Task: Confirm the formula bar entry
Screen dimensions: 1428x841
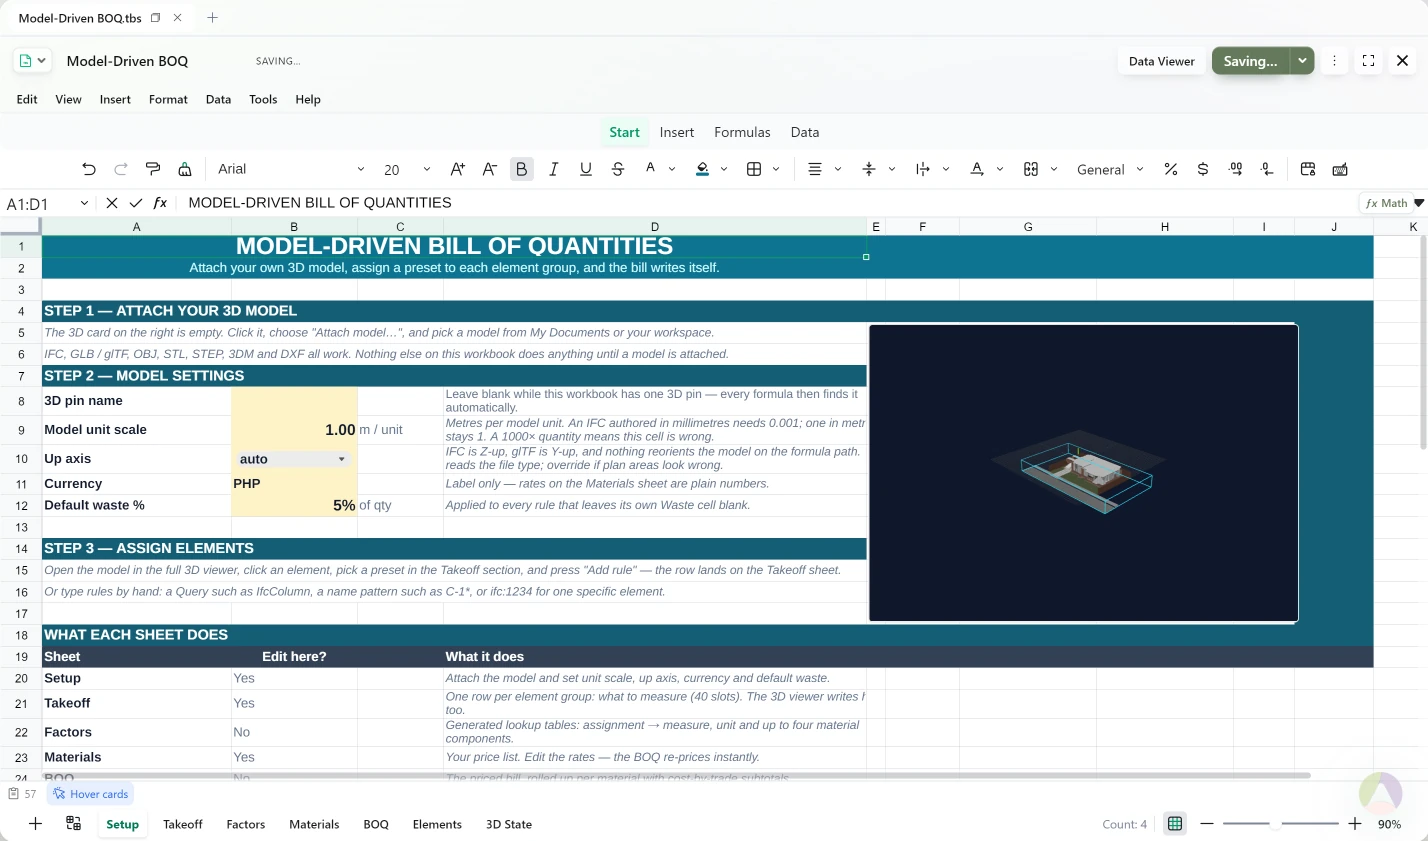Action: (136, 203)
